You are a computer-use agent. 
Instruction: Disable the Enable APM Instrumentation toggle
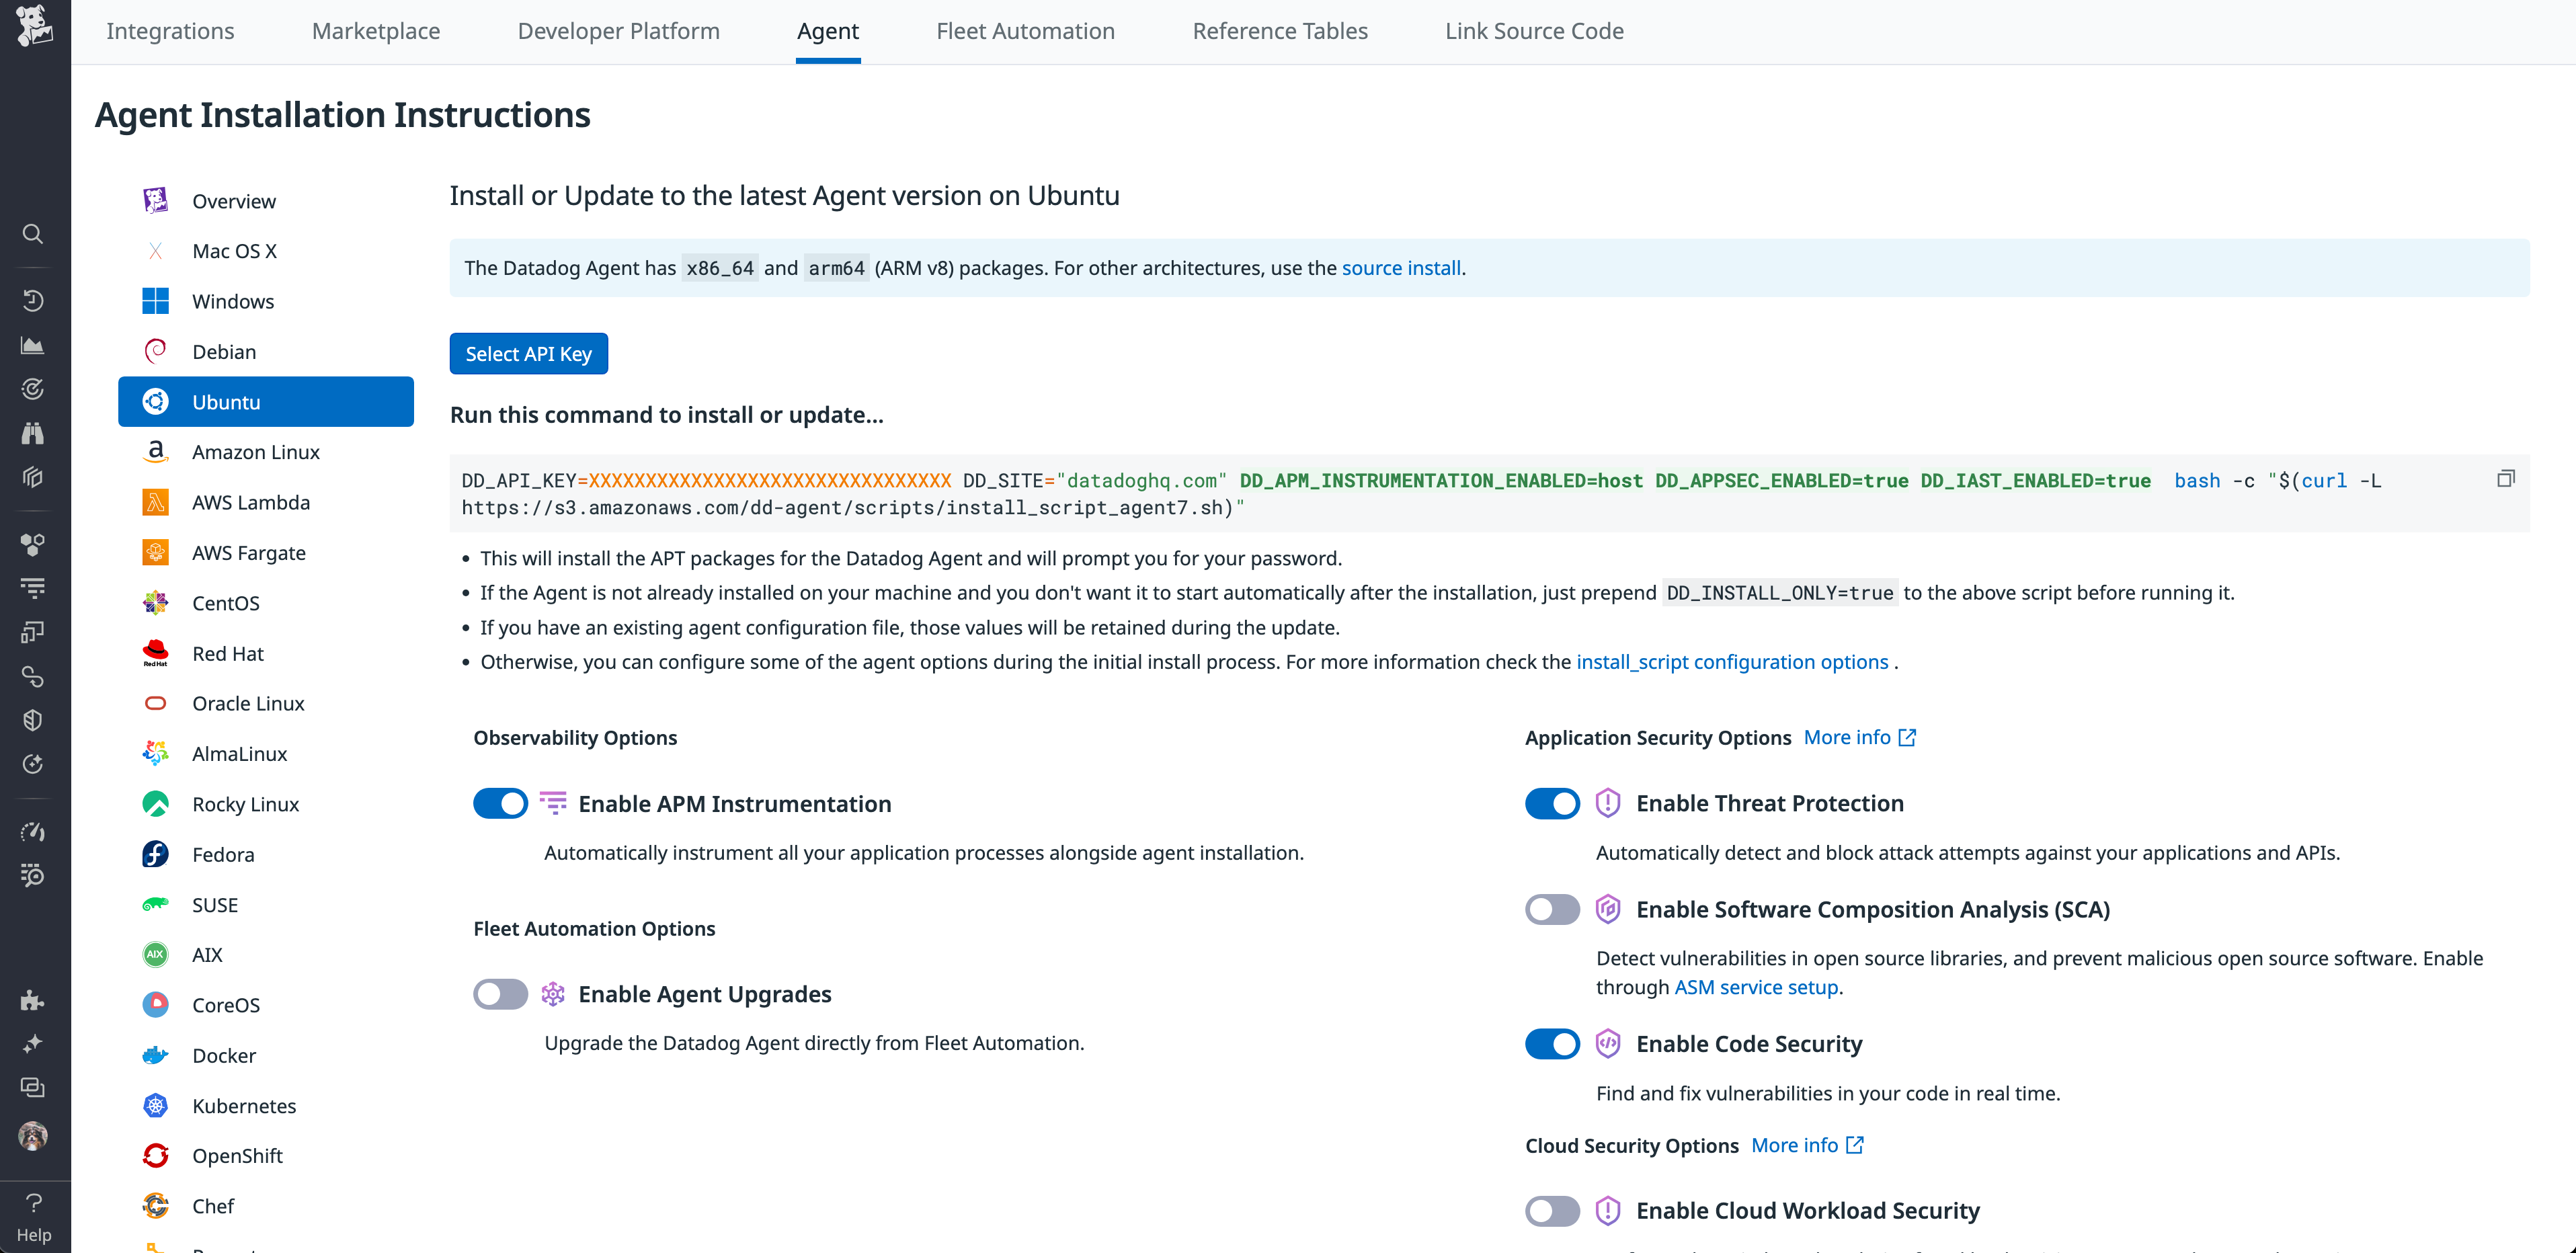pyautogui.click(x=500, y=803)
